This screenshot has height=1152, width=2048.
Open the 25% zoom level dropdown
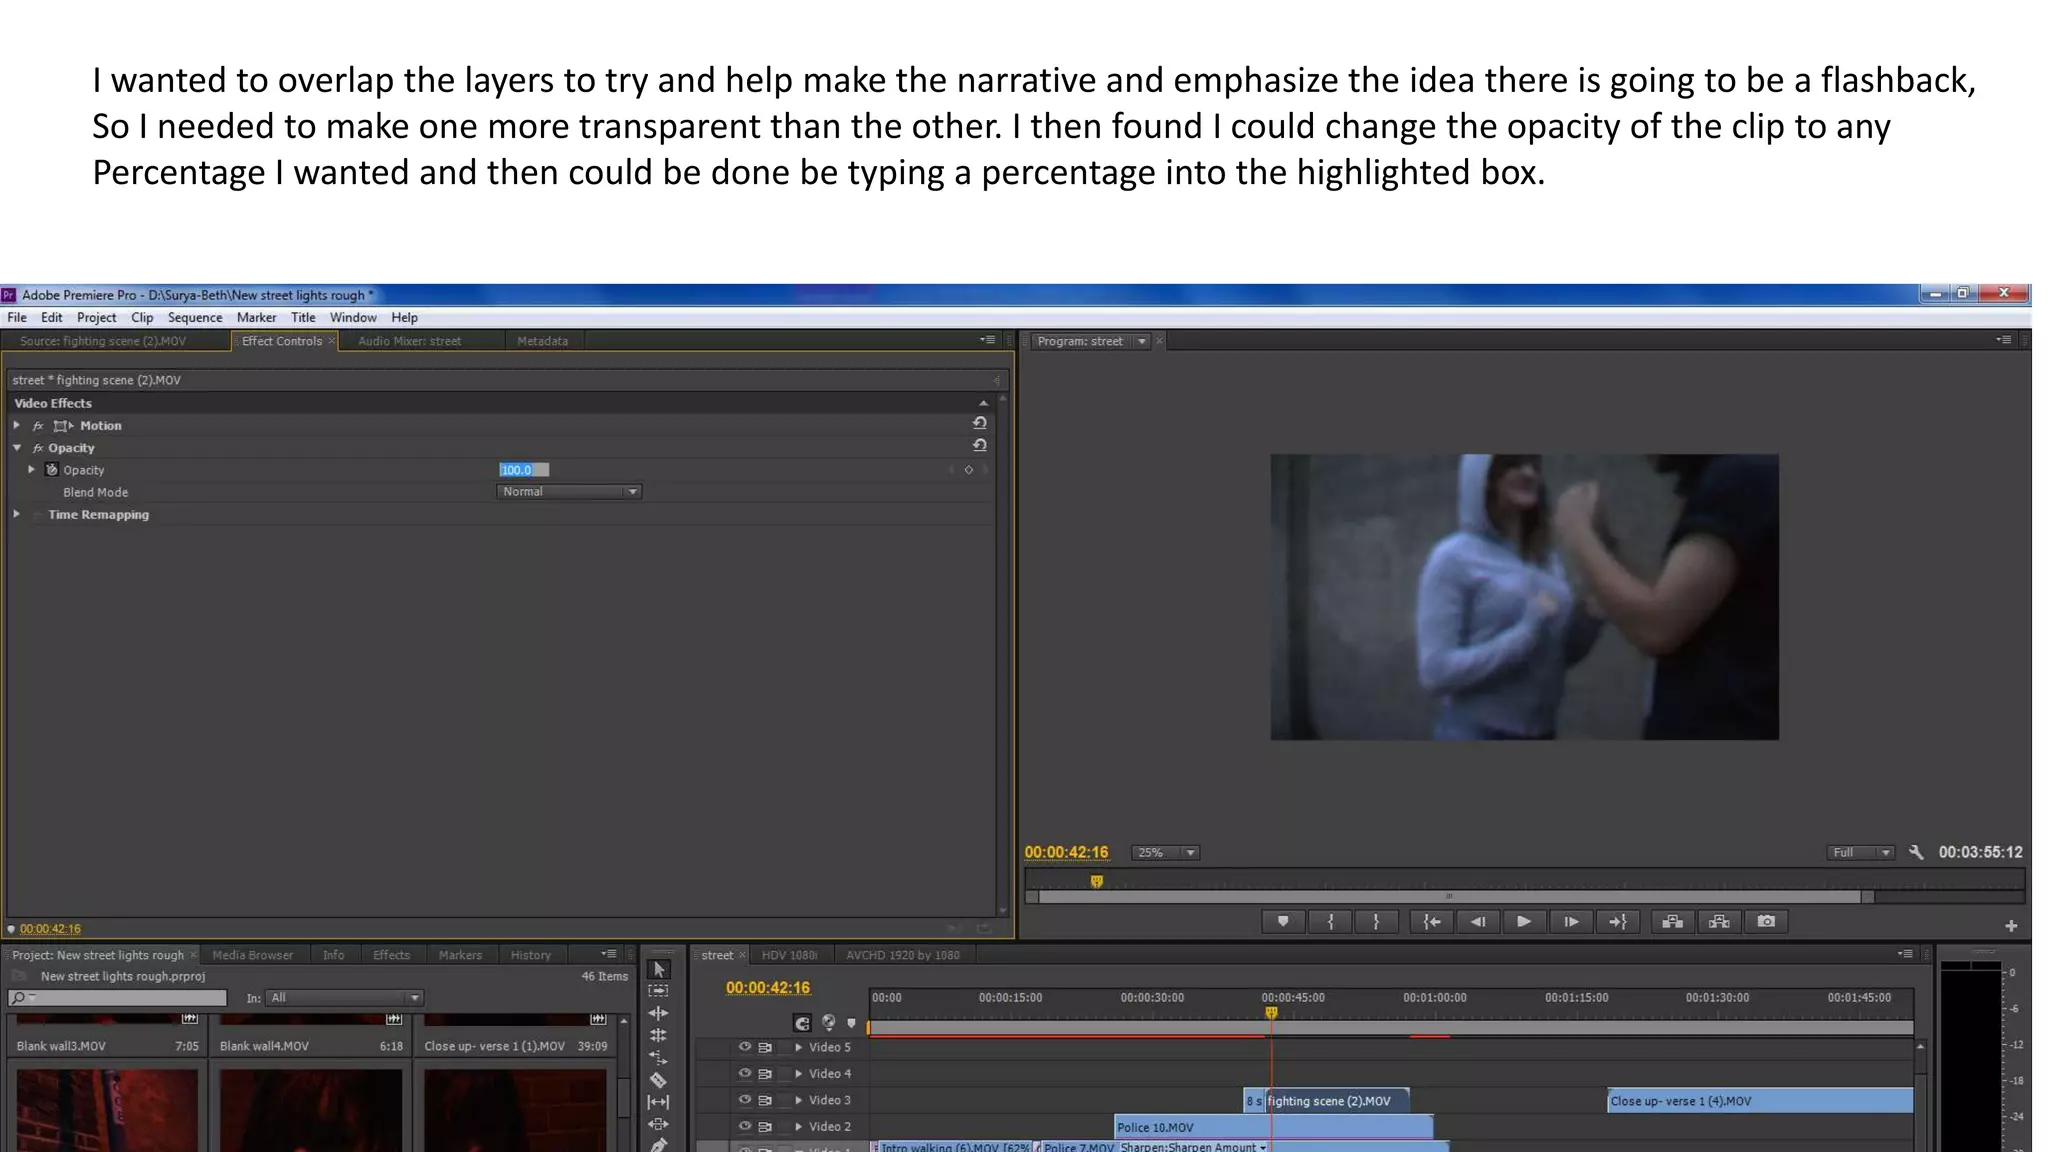point(1165,852)
